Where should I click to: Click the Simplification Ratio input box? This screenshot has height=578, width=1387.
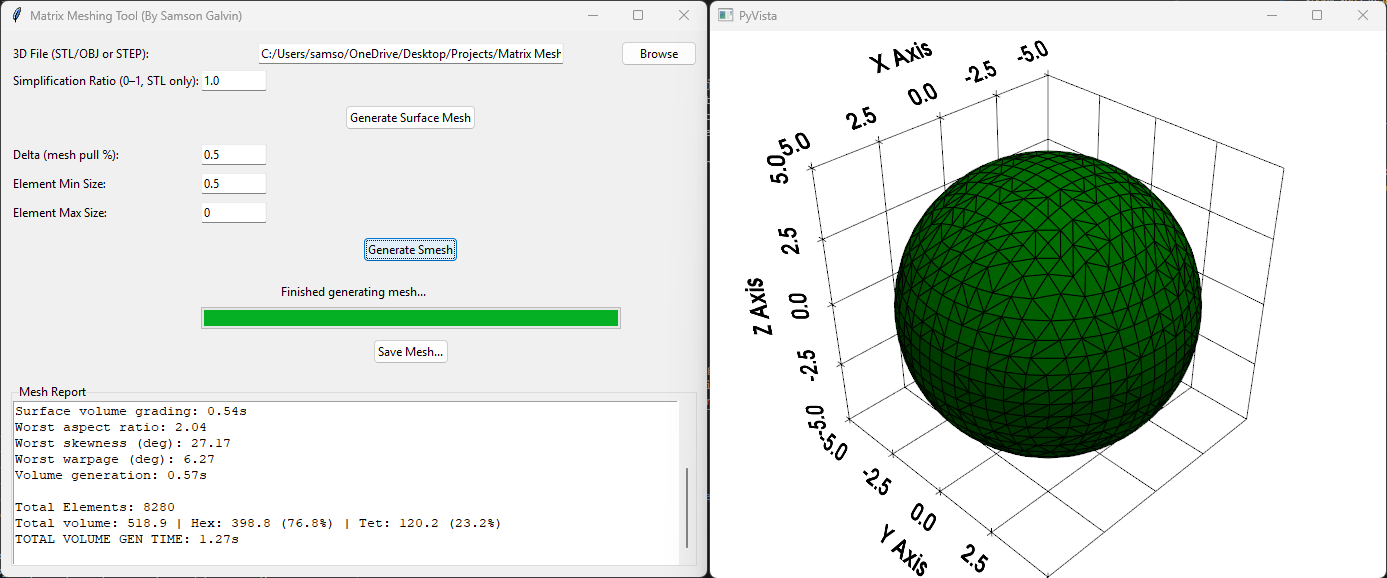click(233, 80)
